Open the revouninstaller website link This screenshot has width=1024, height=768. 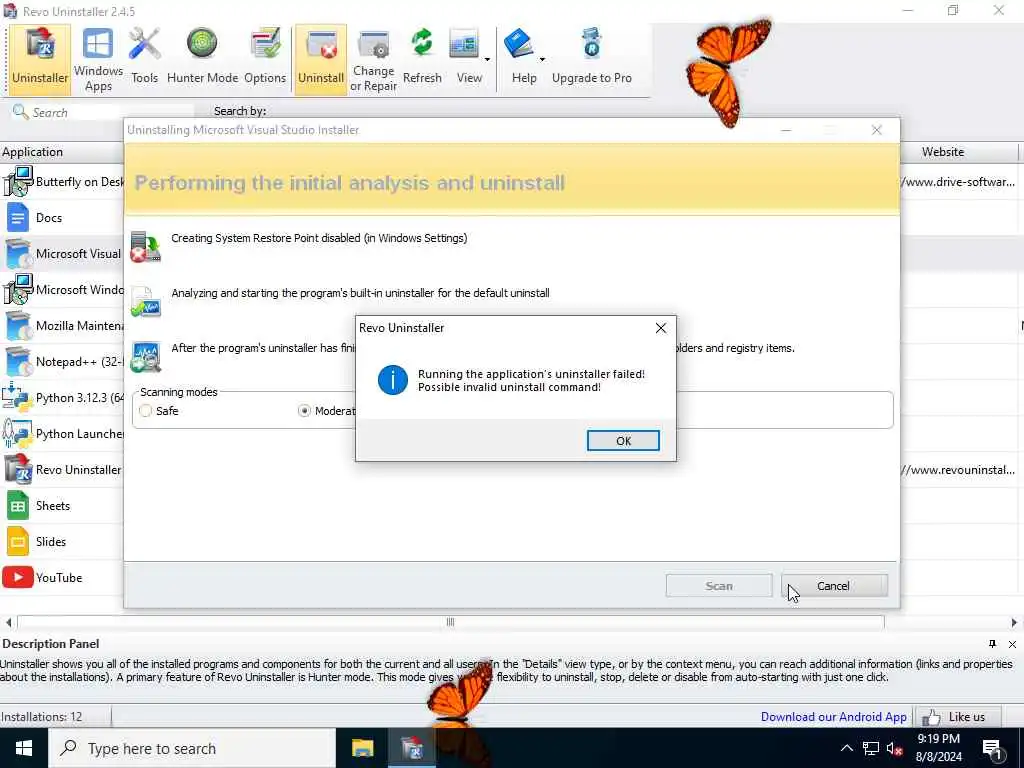959,470
